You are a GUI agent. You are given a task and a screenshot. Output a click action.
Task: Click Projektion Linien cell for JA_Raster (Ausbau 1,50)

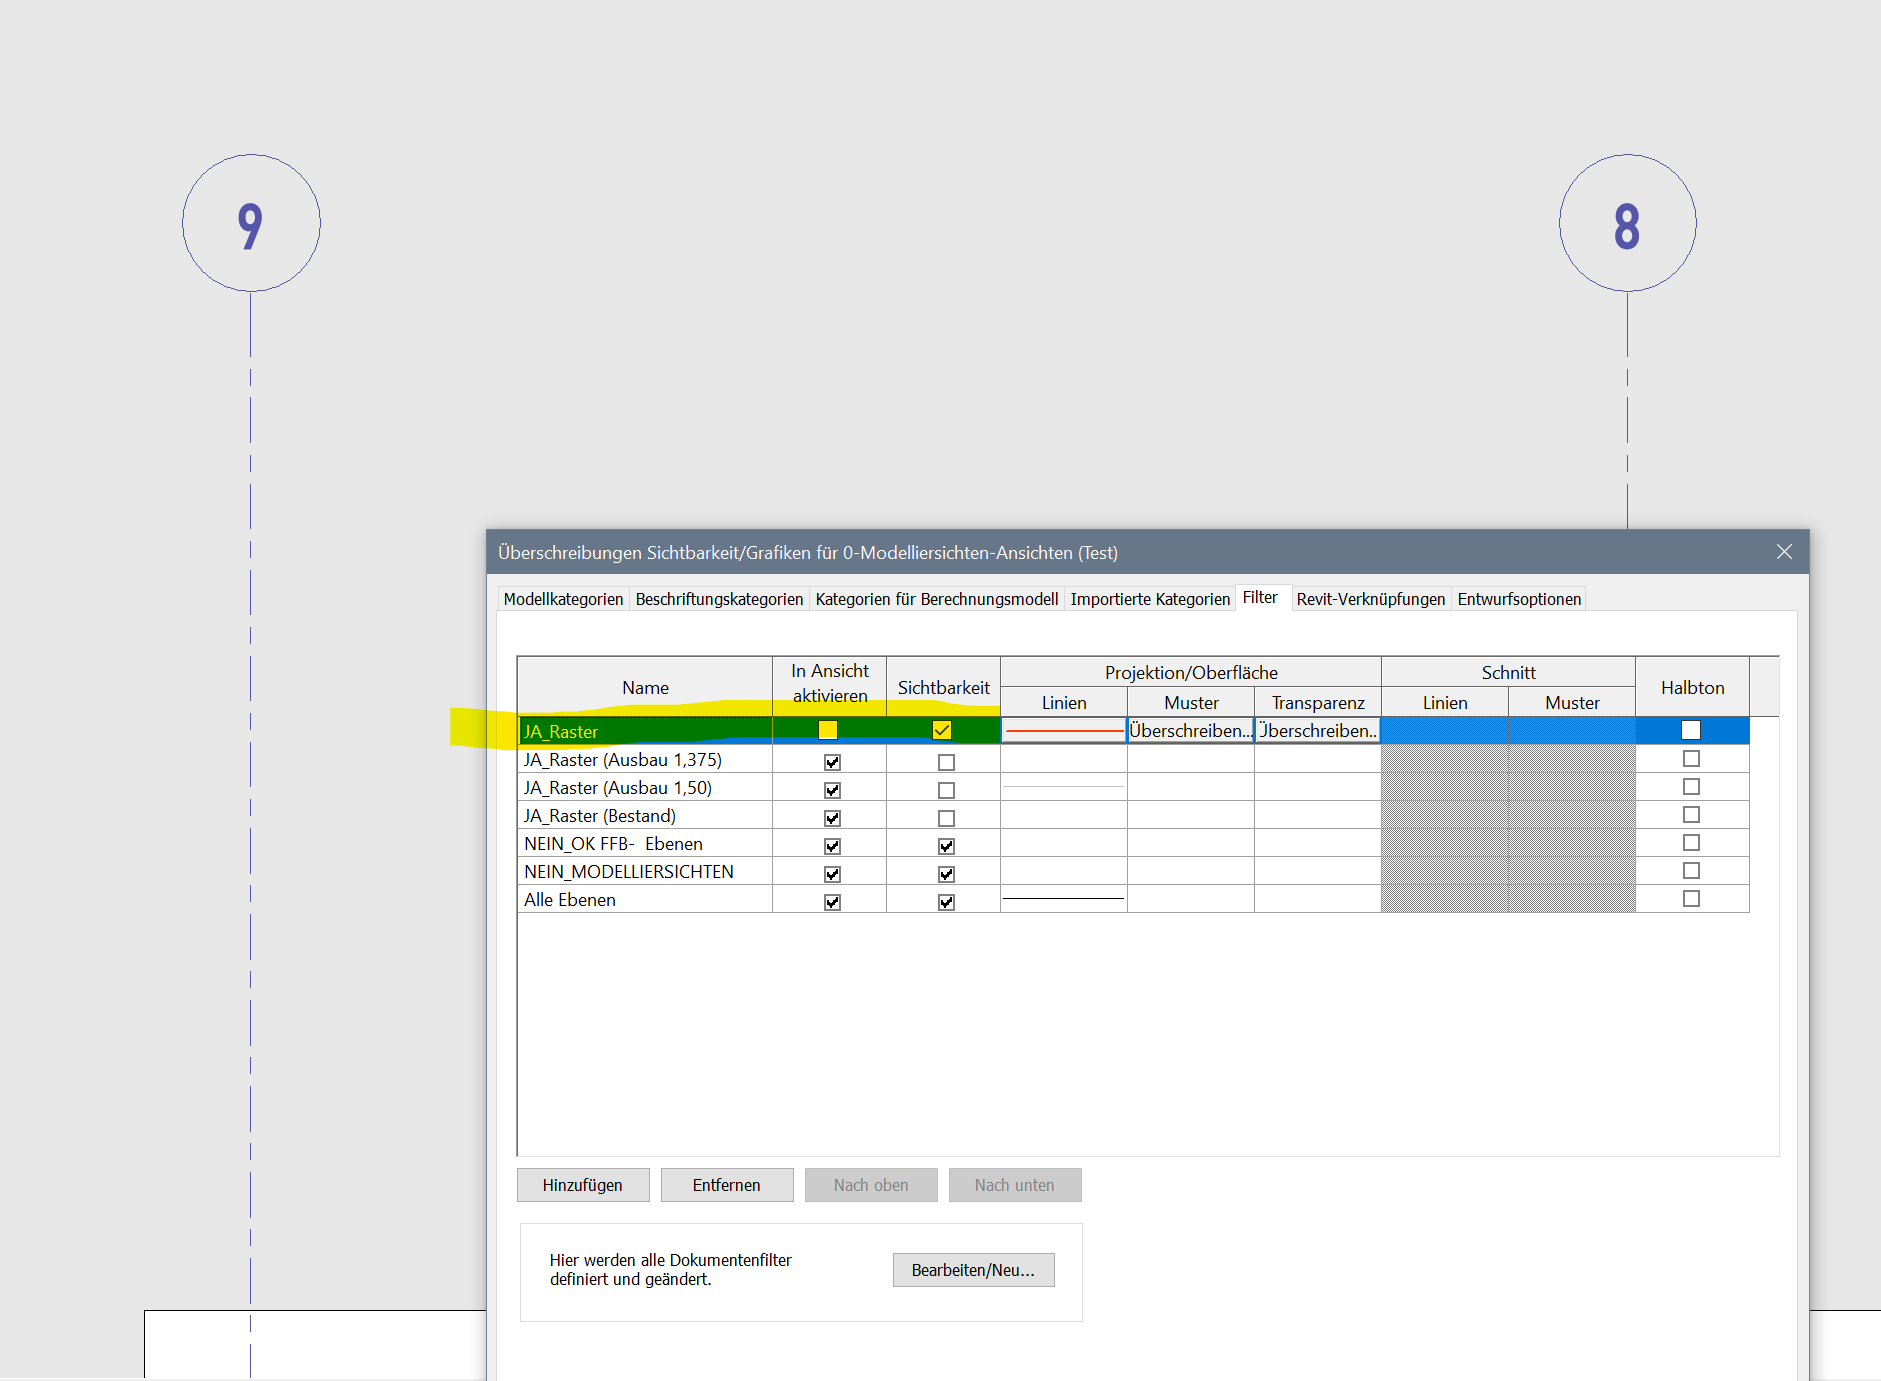click(1064, 787)
